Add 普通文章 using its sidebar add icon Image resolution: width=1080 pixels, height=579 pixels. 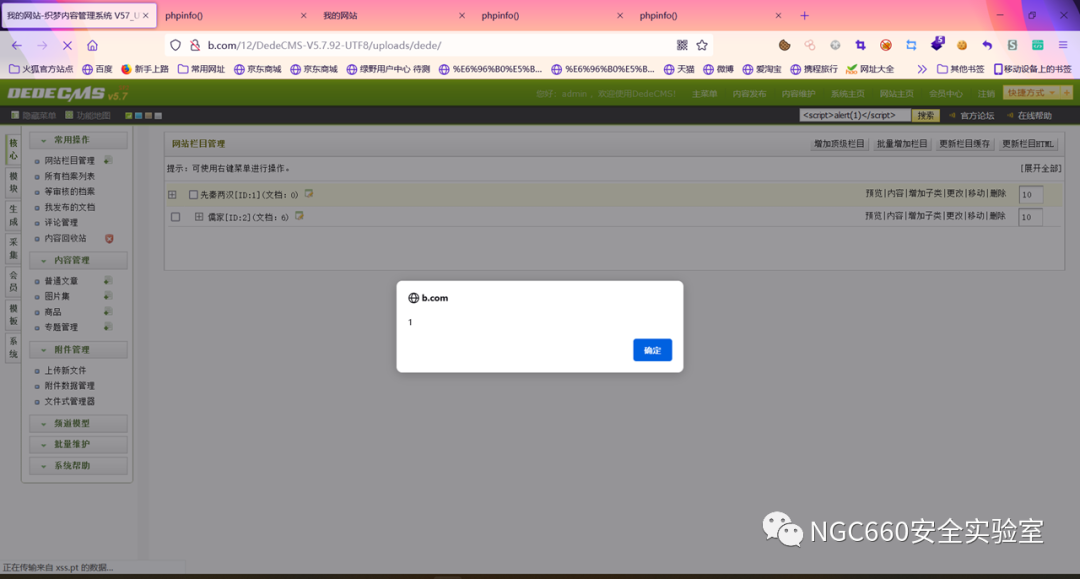coord(107,280)
